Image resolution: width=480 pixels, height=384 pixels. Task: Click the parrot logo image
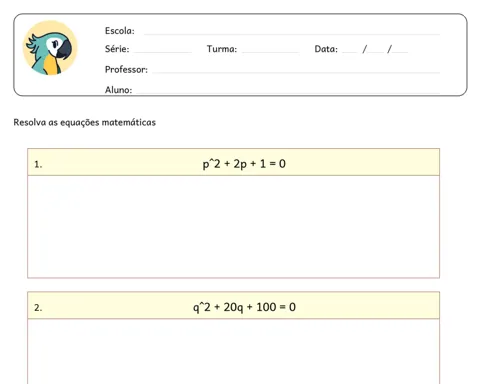(x=50, y=48)
